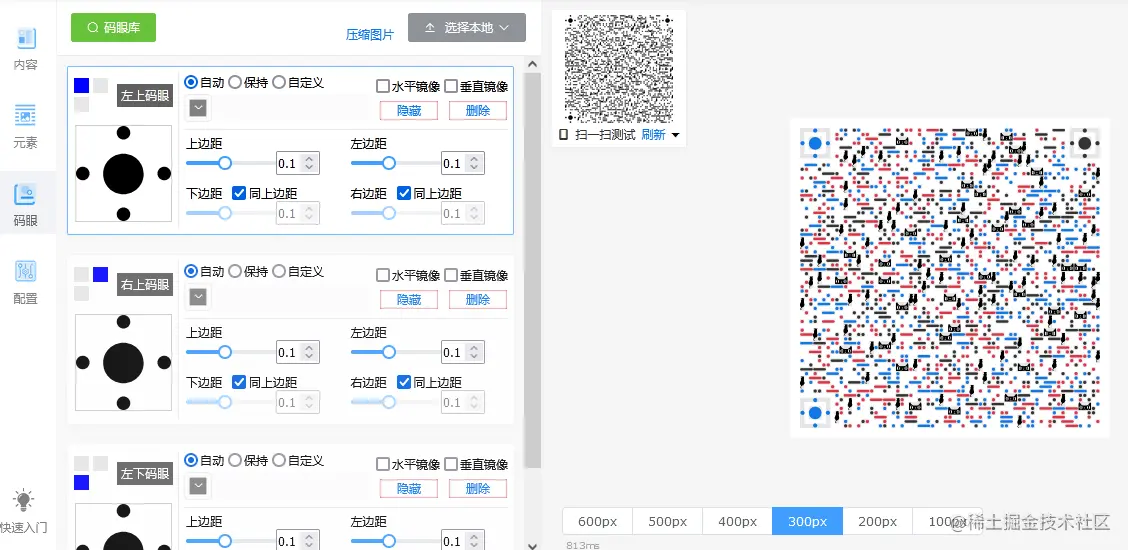Viewport: 1128px width, 550px height.
Task: Click 上边距 stepper arrows in 右上码眼 panel
Action: click(x=309, y=352)
